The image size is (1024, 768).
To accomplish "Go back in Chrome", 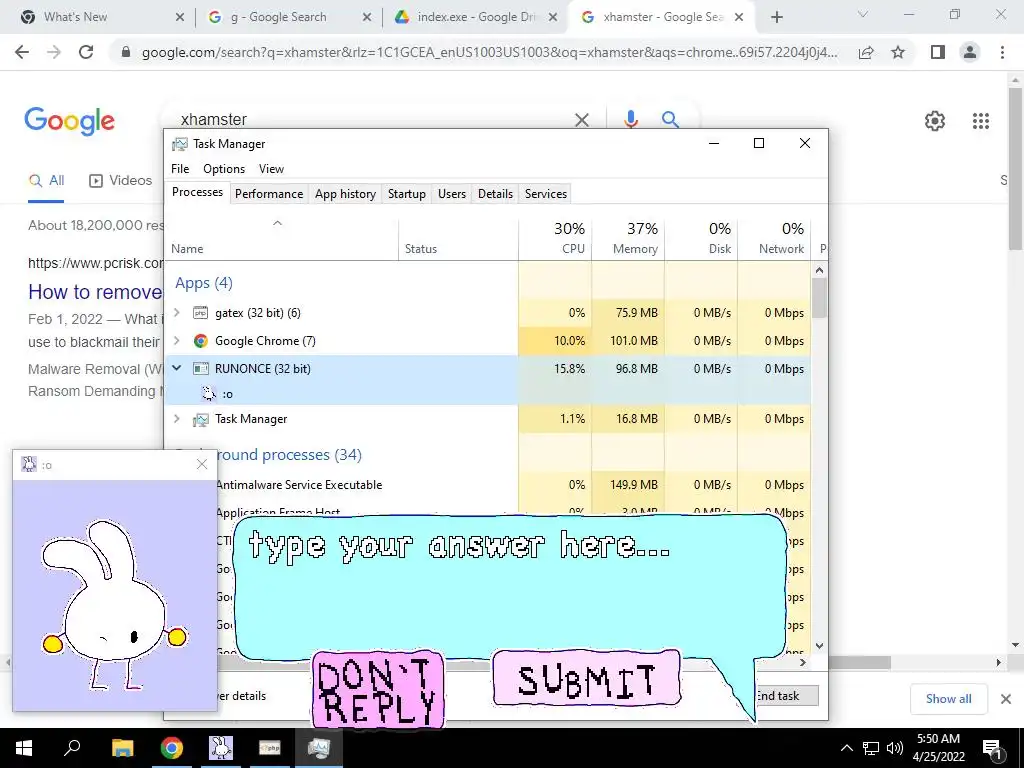I will (22, 52).
